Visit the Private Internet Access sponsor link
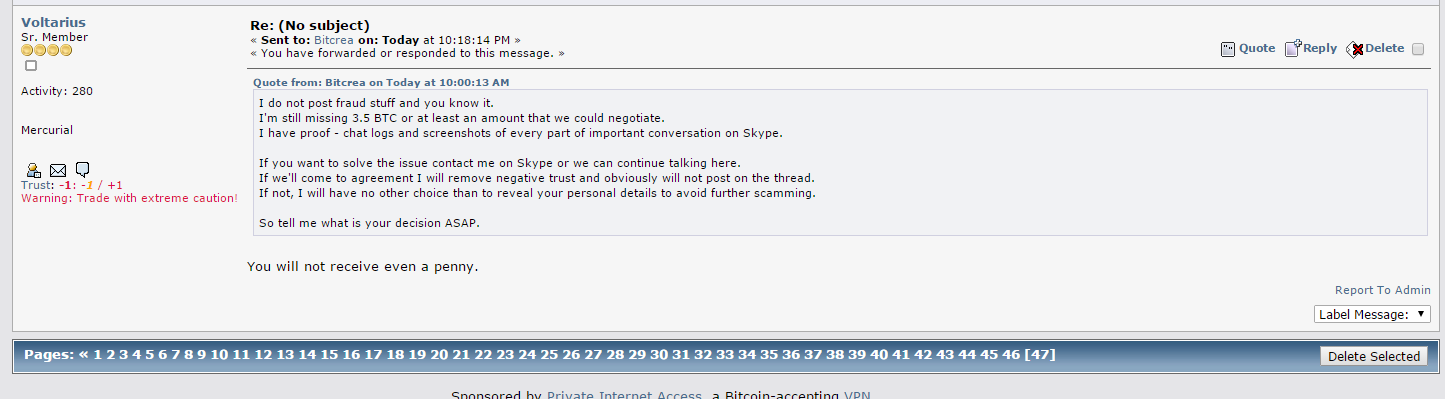Screen dimensions: 1445x399 click(x=624, y=395)
